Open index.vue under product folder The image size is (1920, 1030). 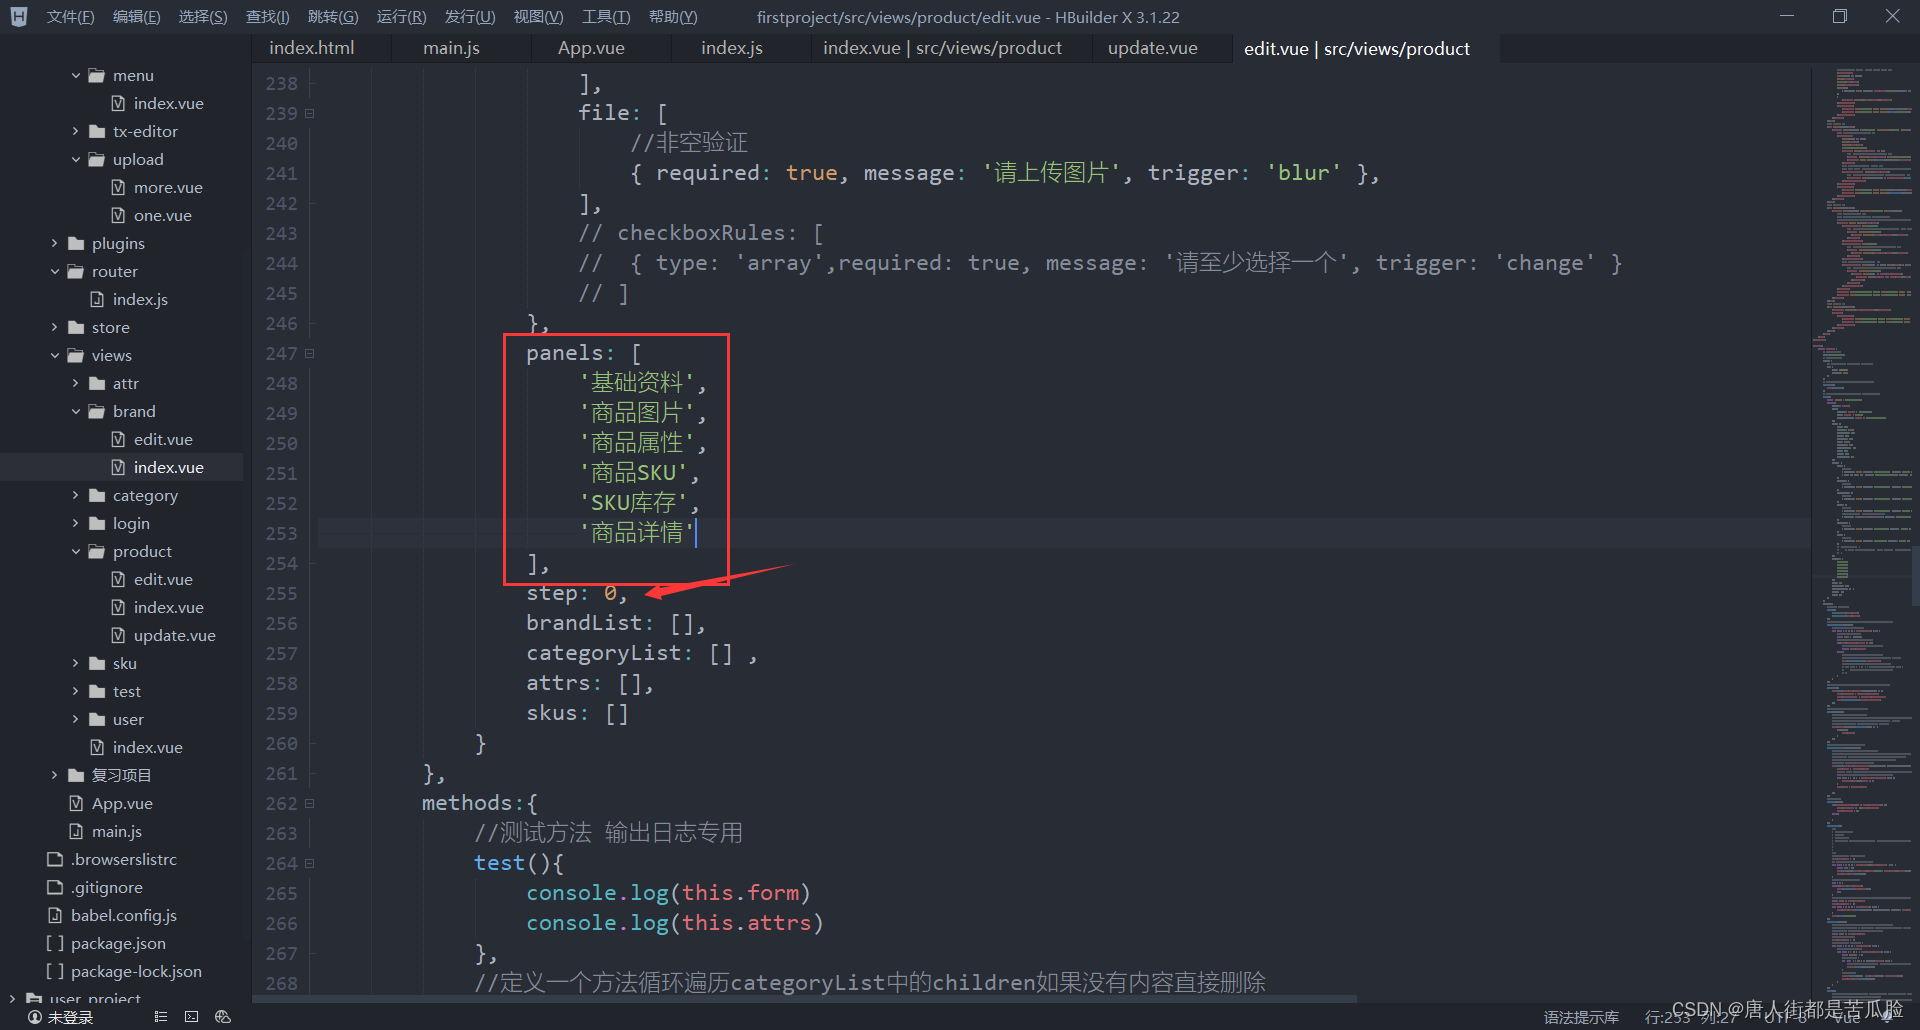pyautogui.click(x=168, y=607)
